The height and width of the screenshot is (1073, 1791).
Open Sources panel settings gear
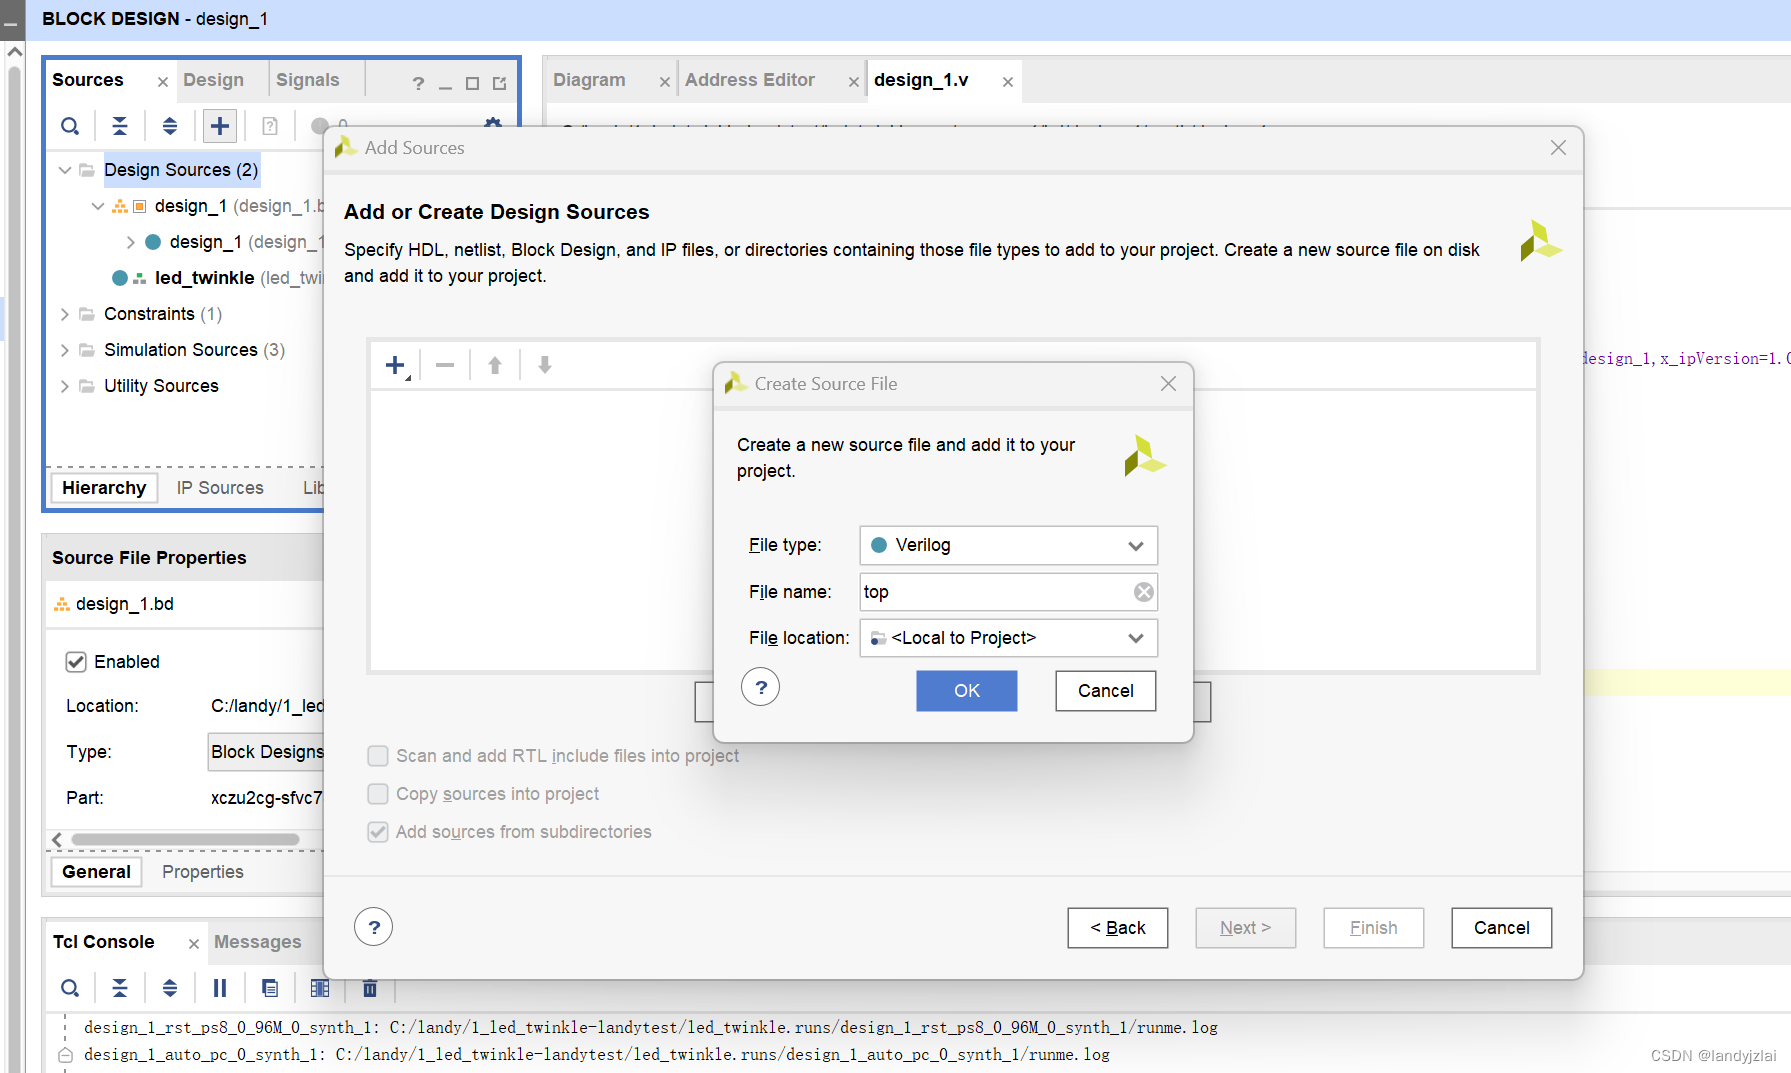[493, 123]
